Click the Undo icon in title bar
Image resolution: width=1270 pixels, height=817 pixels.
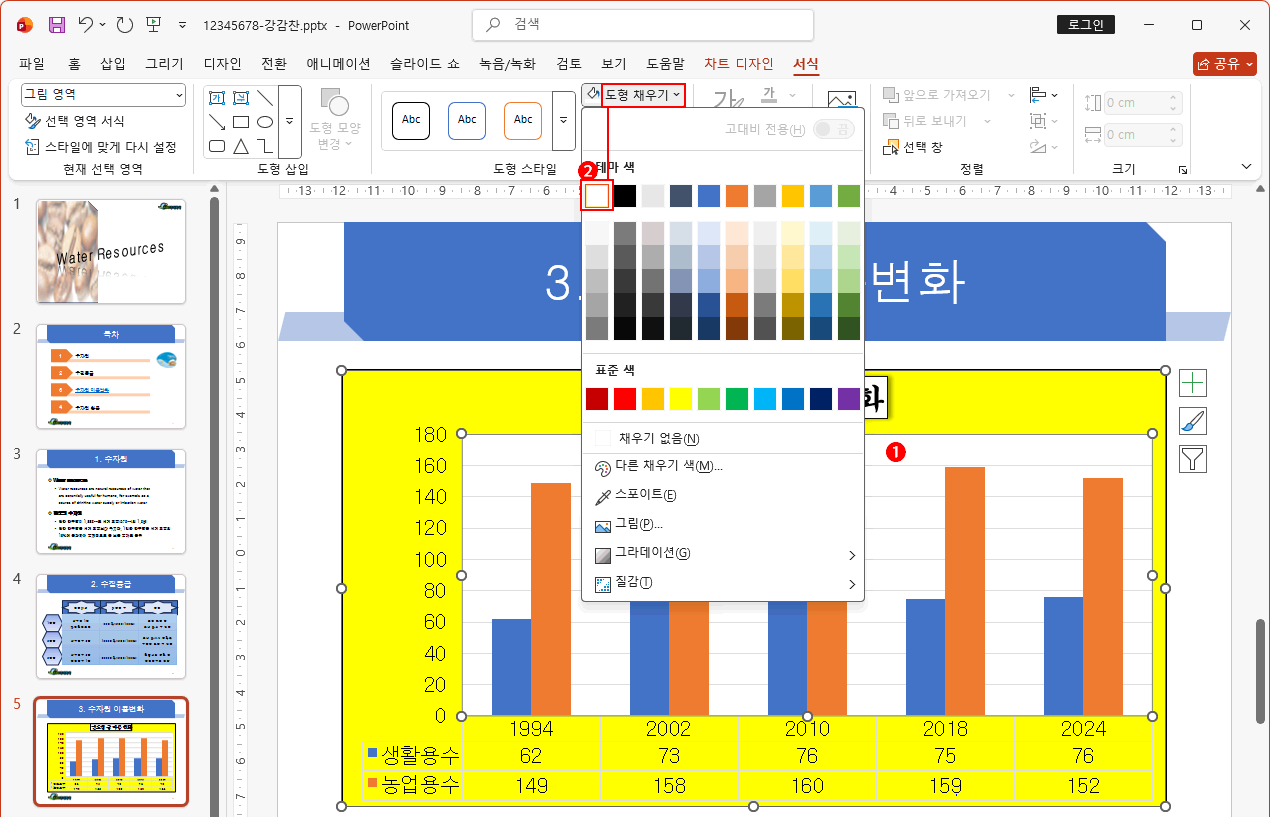[x=86, y=24]
